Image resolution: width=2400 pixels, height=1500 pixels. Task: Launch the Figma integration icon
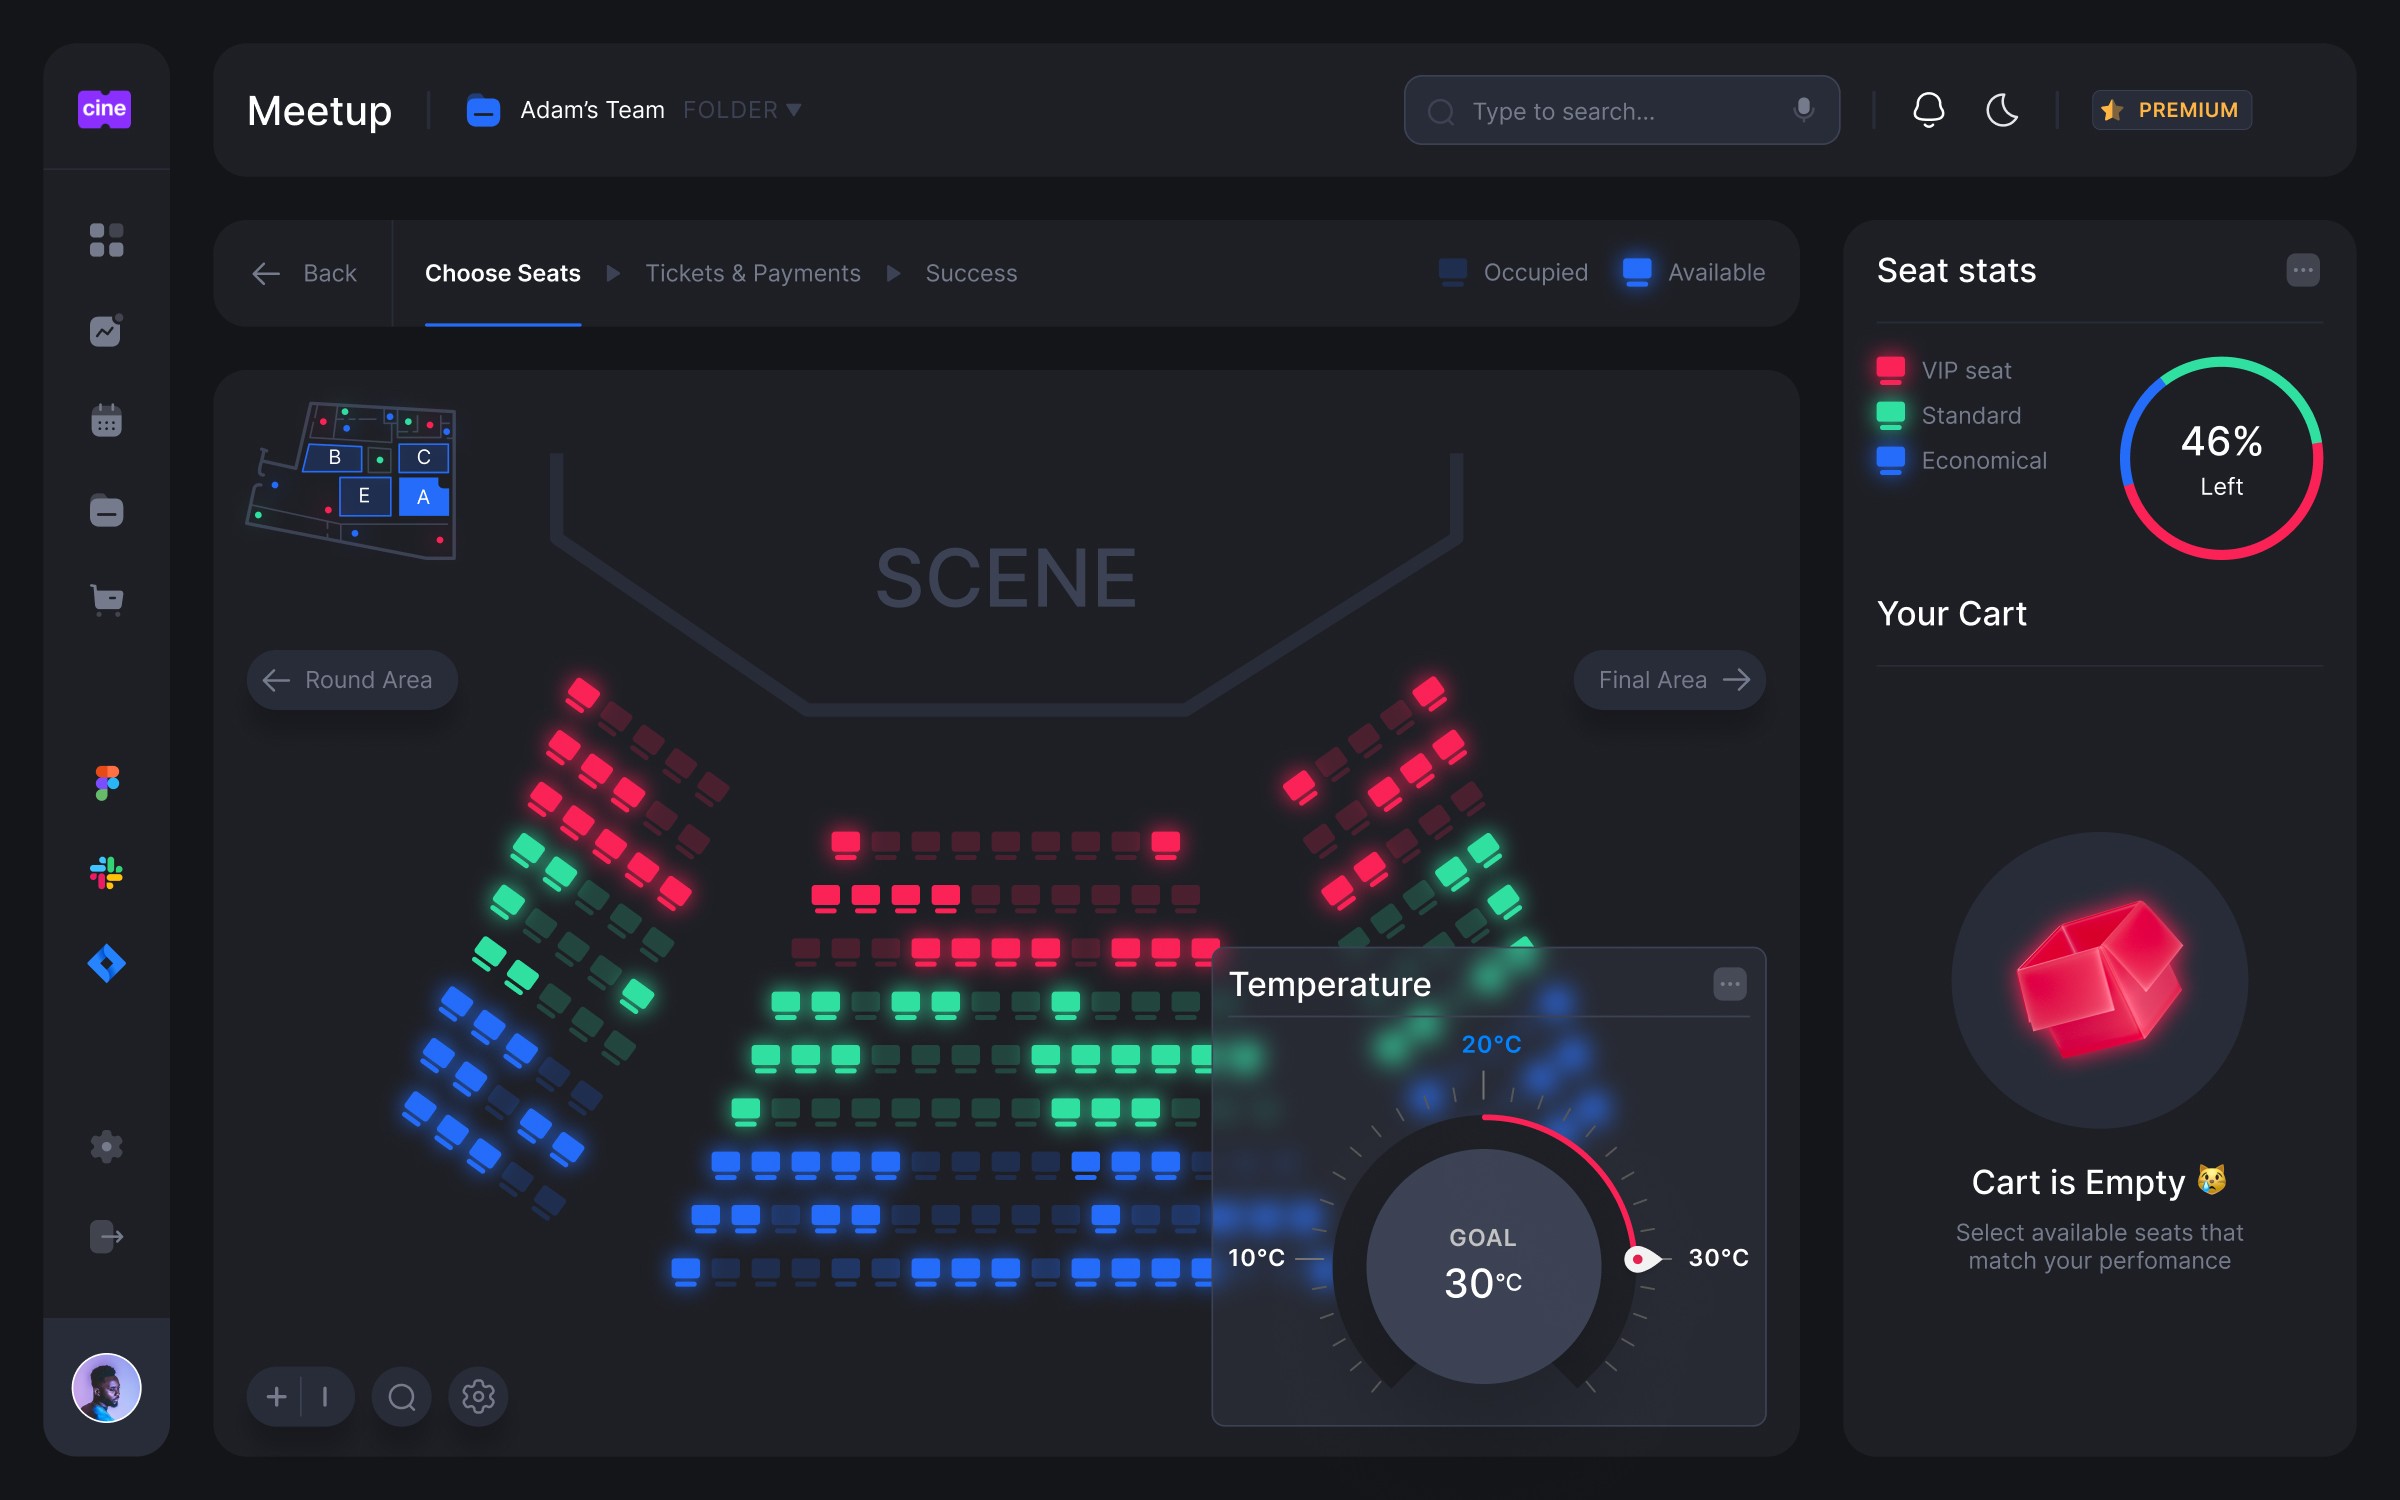[x=106, y=783]
